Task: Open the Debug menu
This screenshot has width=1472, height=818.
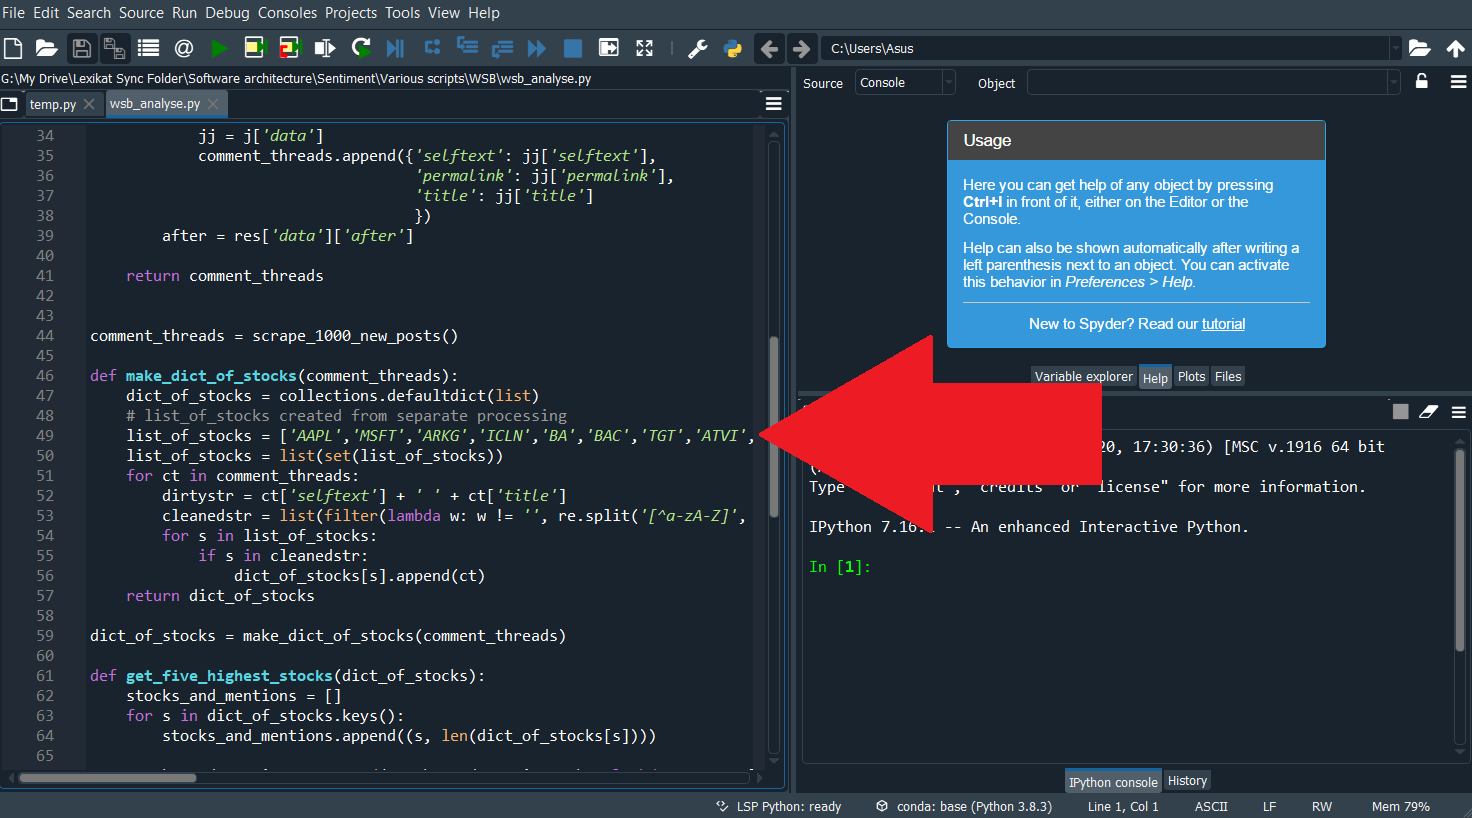Action: [x=227, y=13]
